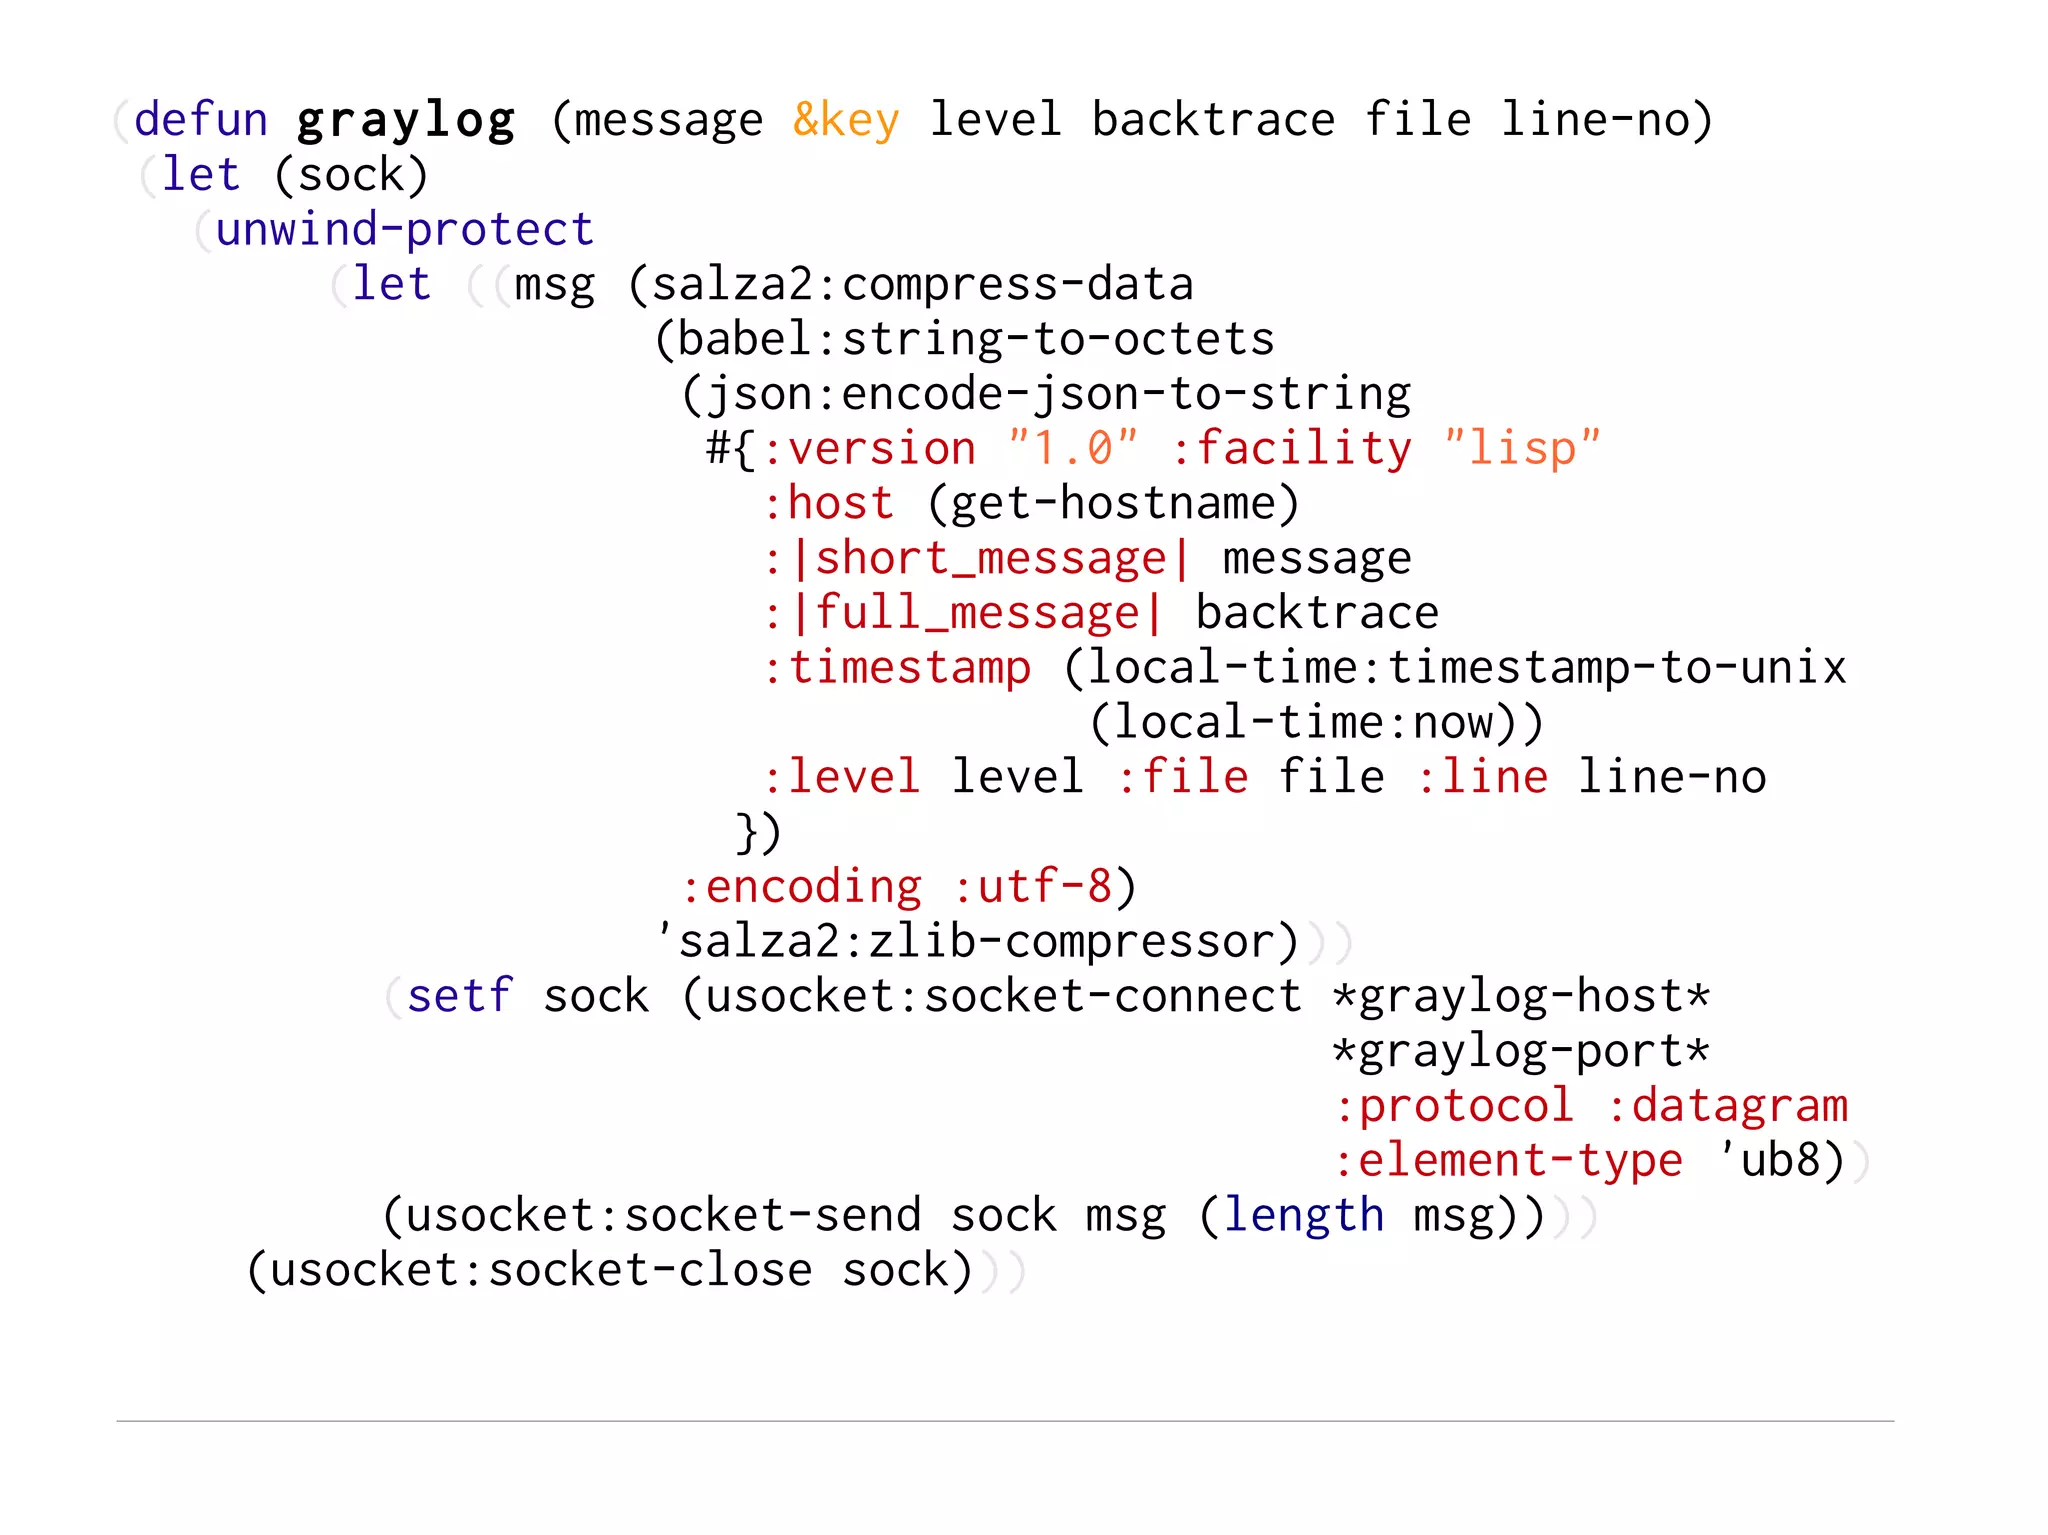Click the babel:string-to-octets call
Image resolution: width=2048 pixels, height=1535 pixels.
(x=975, y=340)
